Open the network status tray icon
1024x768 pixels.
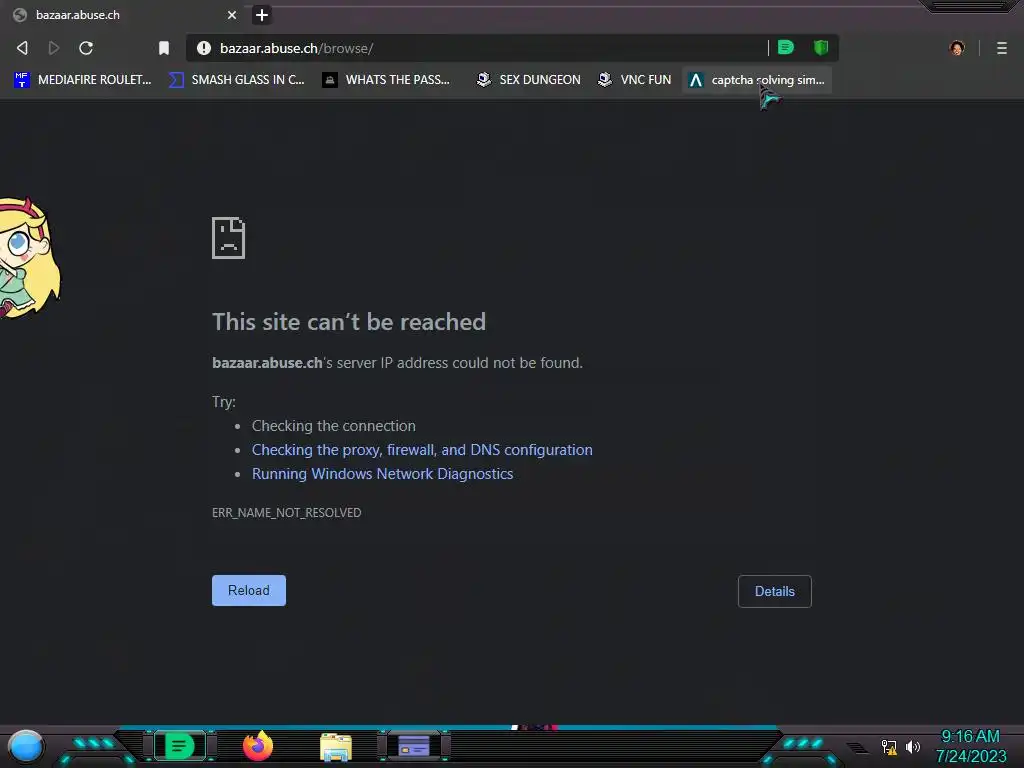889,746
